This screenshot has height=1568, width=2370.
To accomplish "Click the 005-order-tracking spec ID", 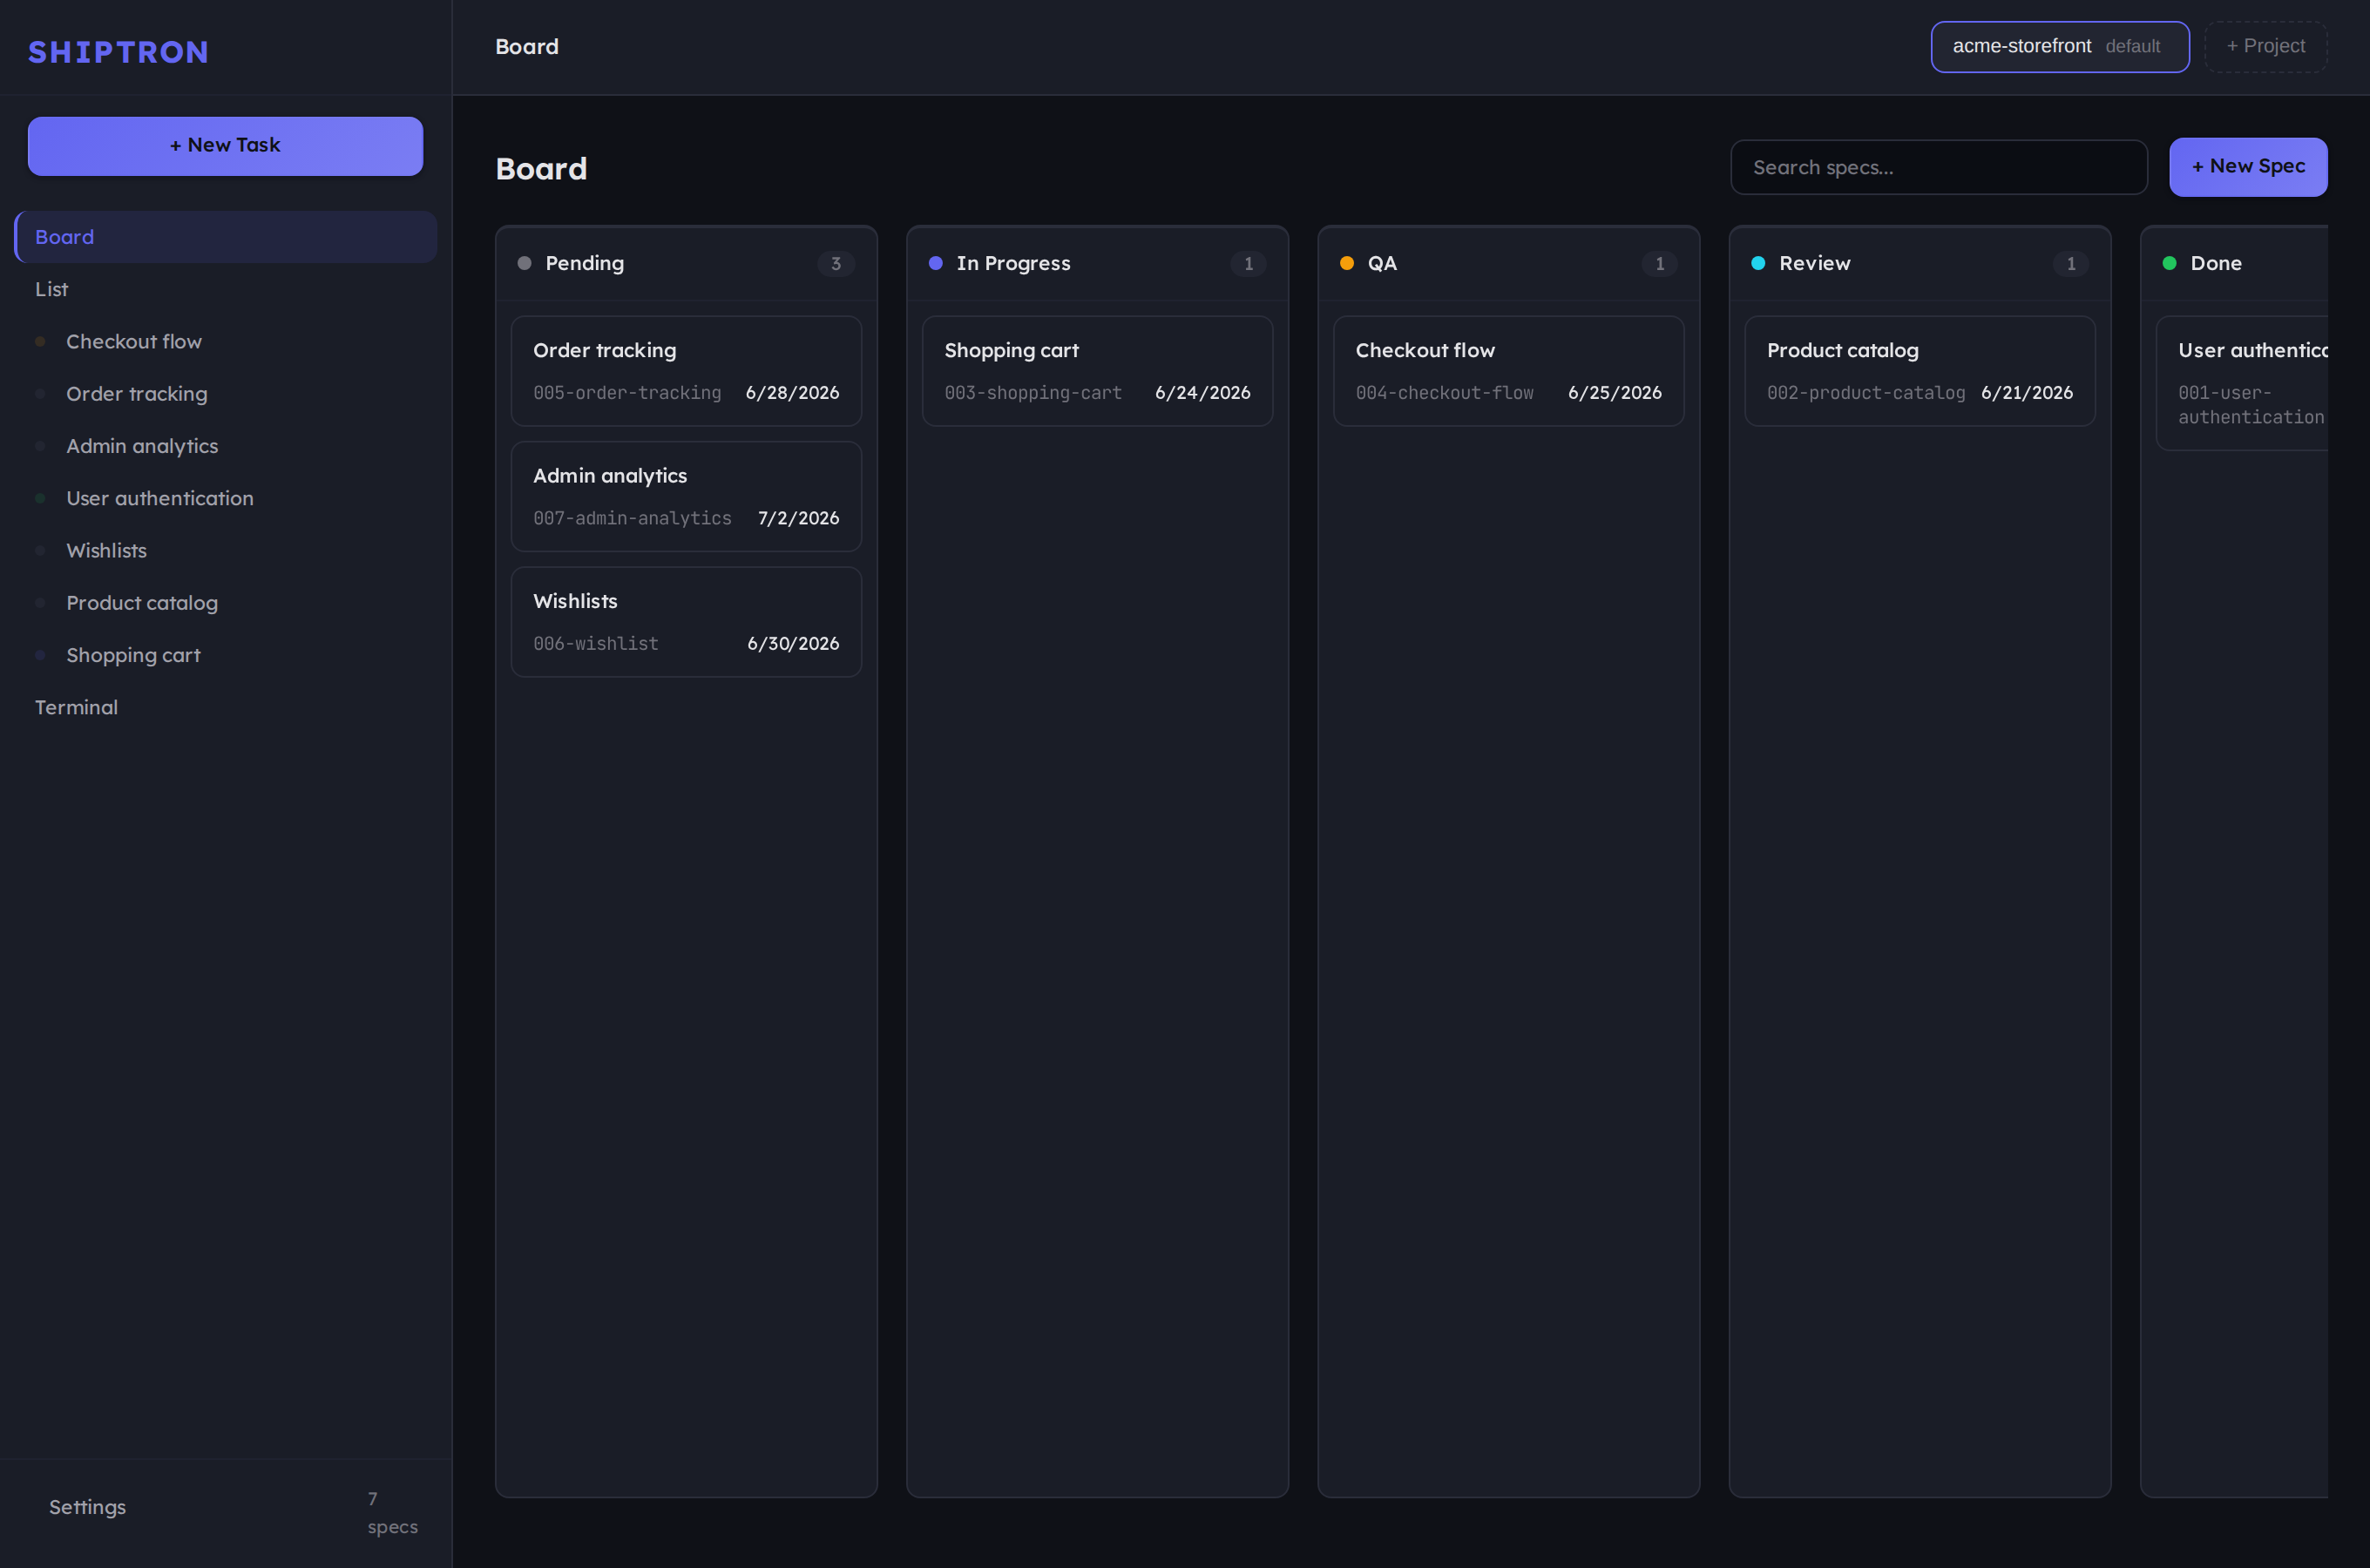I will (x=627, y=393).
